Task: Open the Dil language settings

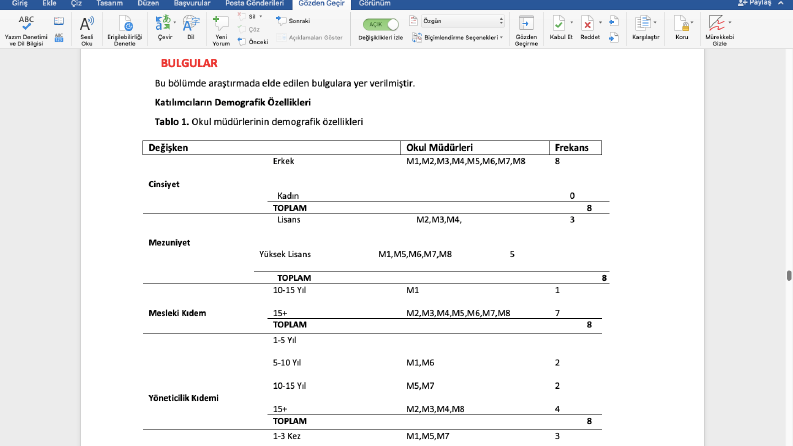Action: 191,28
